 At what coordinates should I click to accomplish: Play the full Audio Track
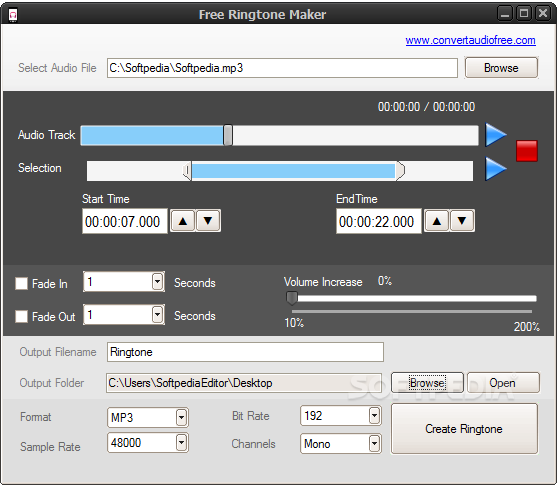point(496,135)
